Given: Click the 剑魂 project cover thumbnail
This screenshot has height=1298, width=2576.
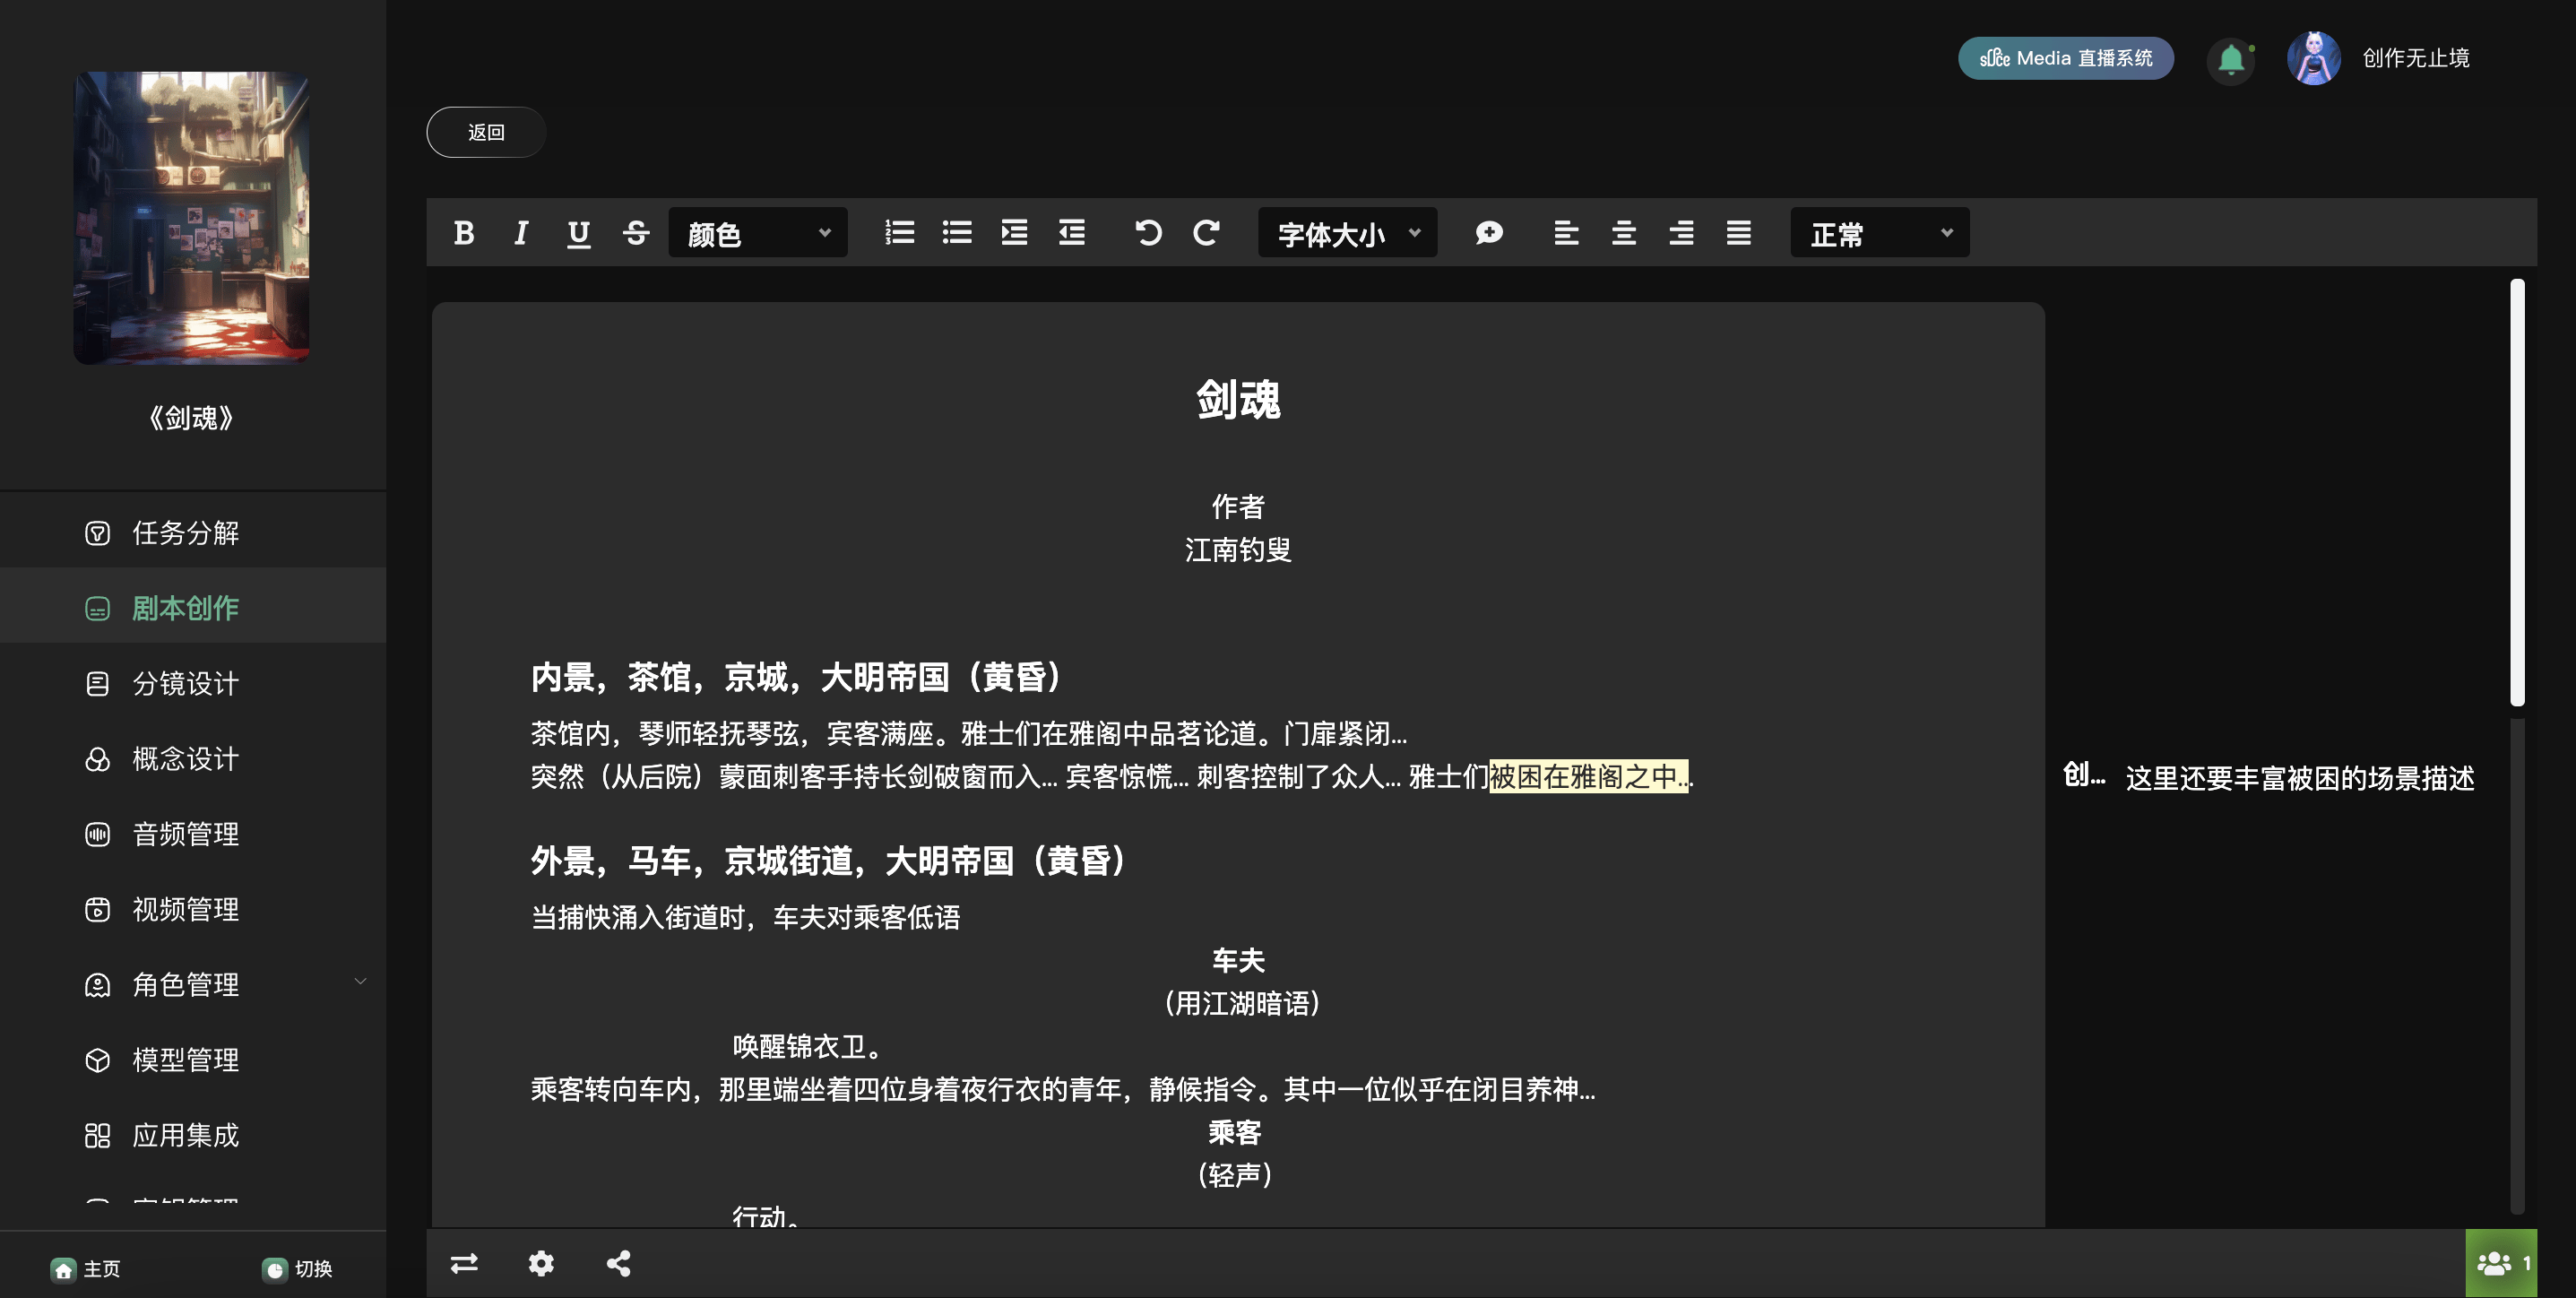Looking at the screenshot, I should tap(192, 217).
